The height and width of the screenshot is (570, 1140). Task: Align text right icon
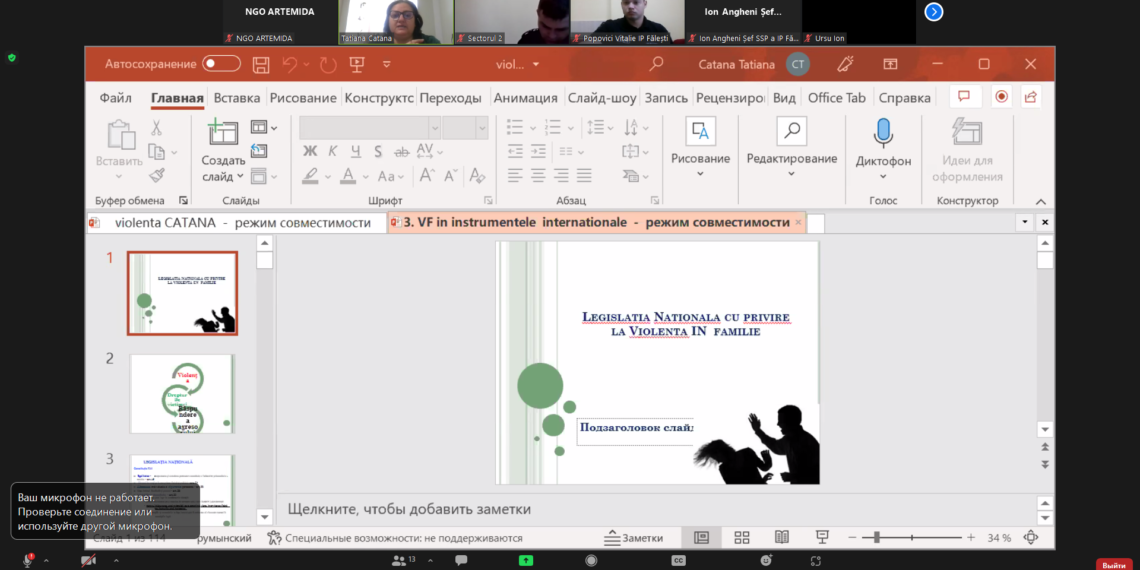(561, 175)
